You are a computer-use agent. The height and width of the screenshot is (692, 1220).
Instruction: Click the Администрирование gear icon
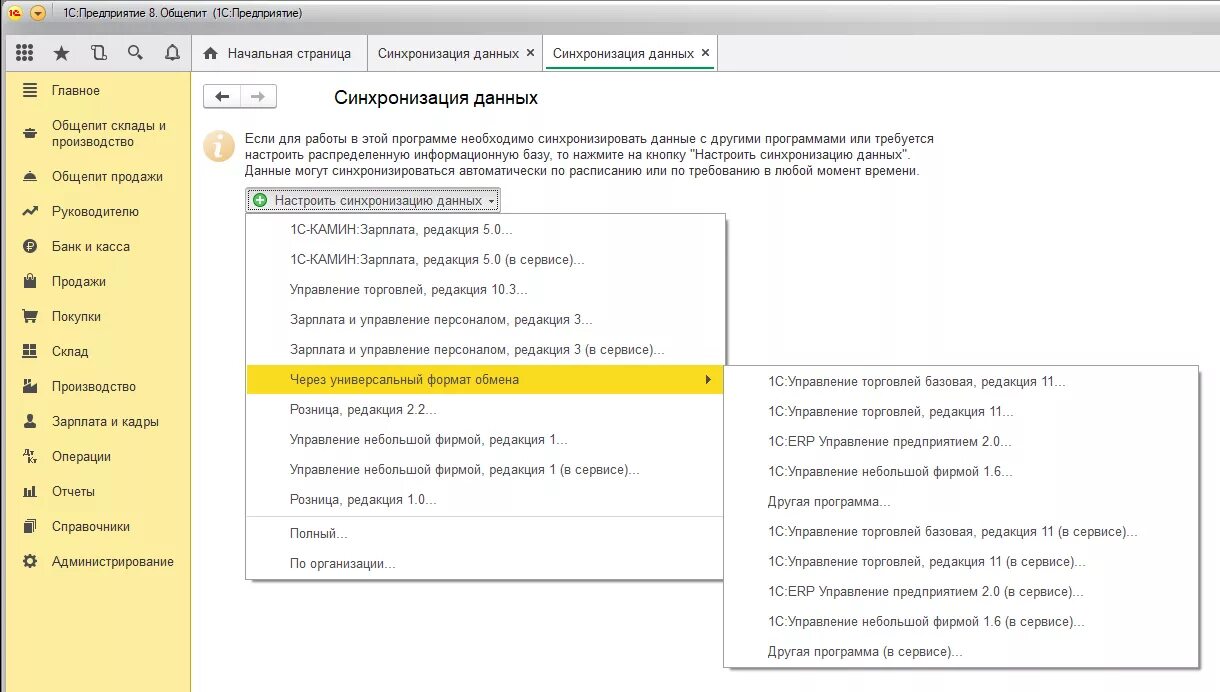click(30, 561)
